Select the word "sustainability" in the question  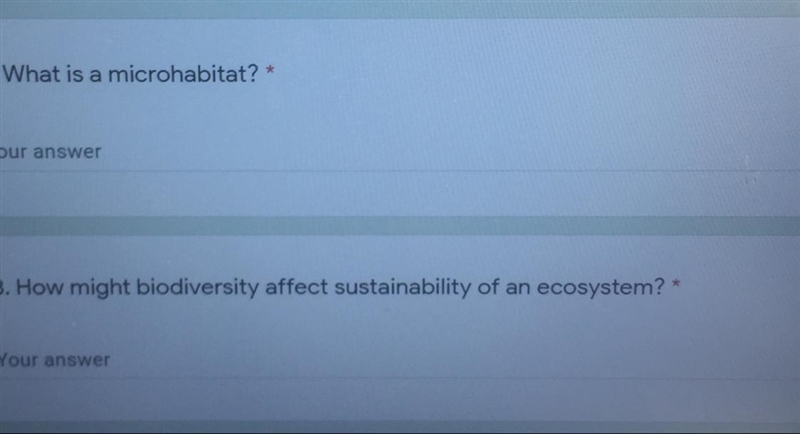[x=403, y=288]
